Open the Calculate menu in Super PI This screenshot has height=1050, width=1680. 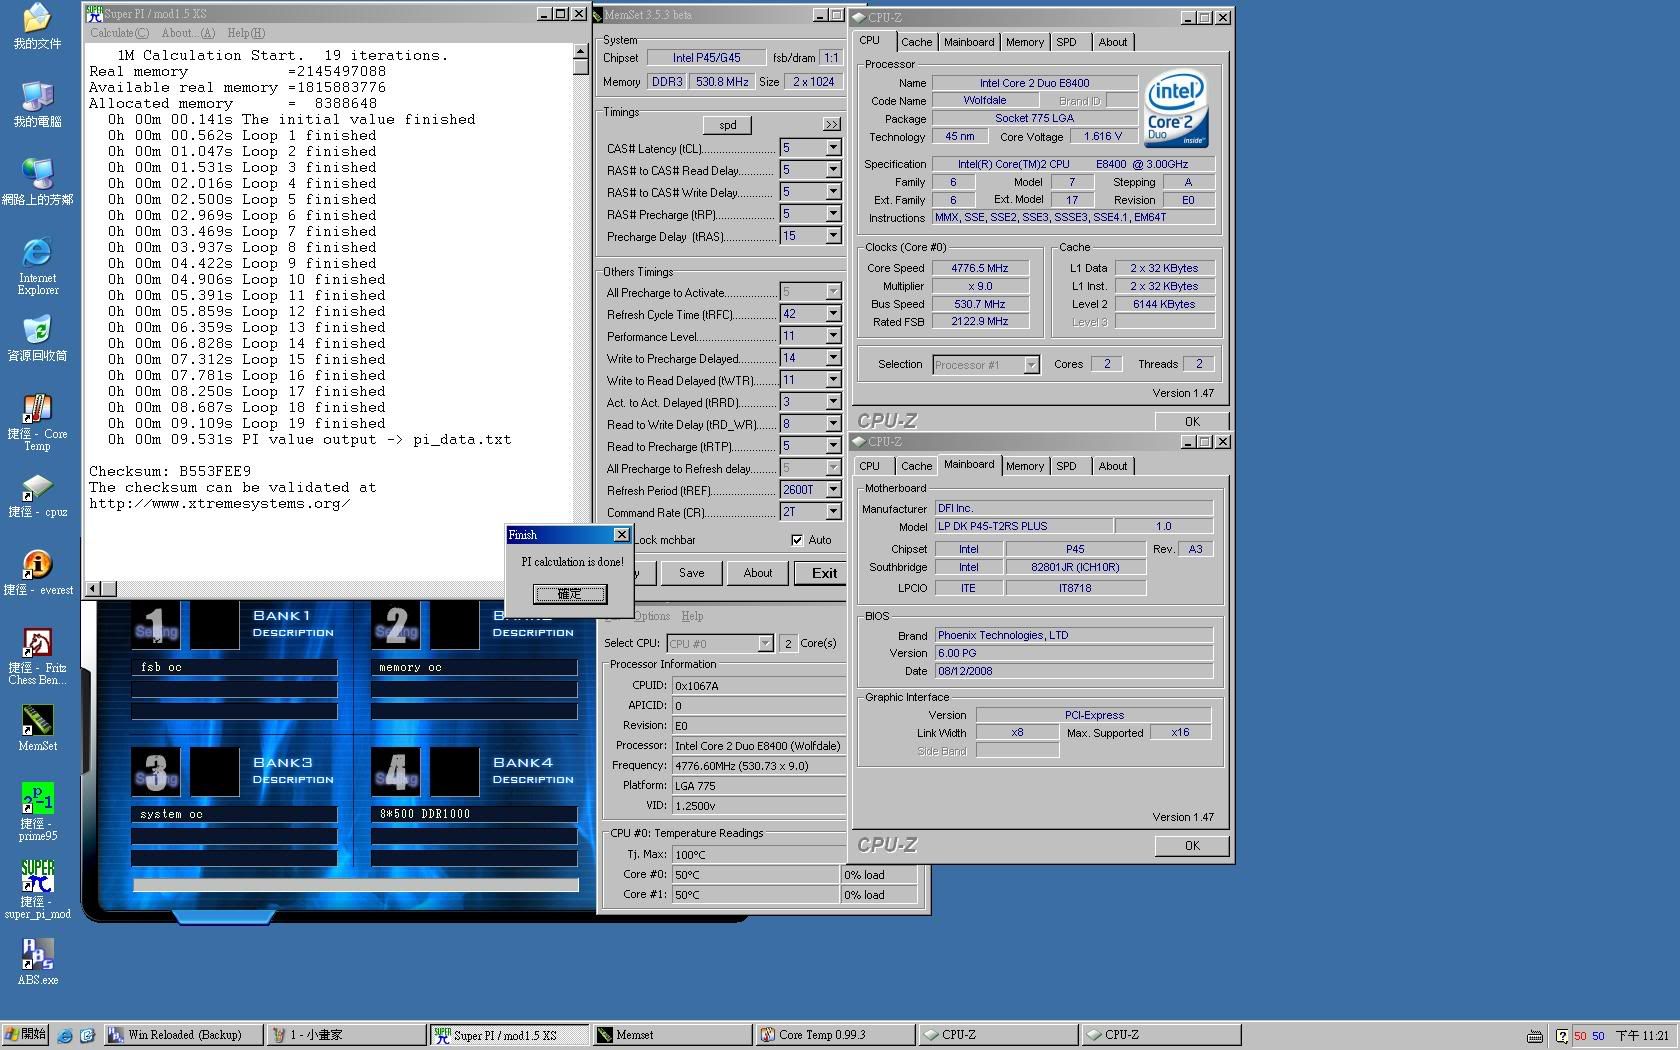(119, 33)
